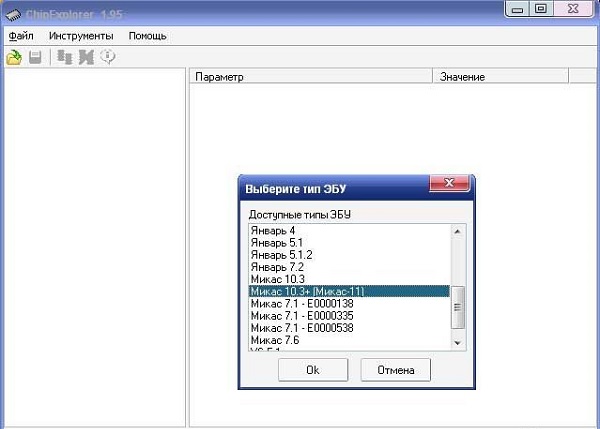Select Микас 10.3 in ECU list

(349, 279)
